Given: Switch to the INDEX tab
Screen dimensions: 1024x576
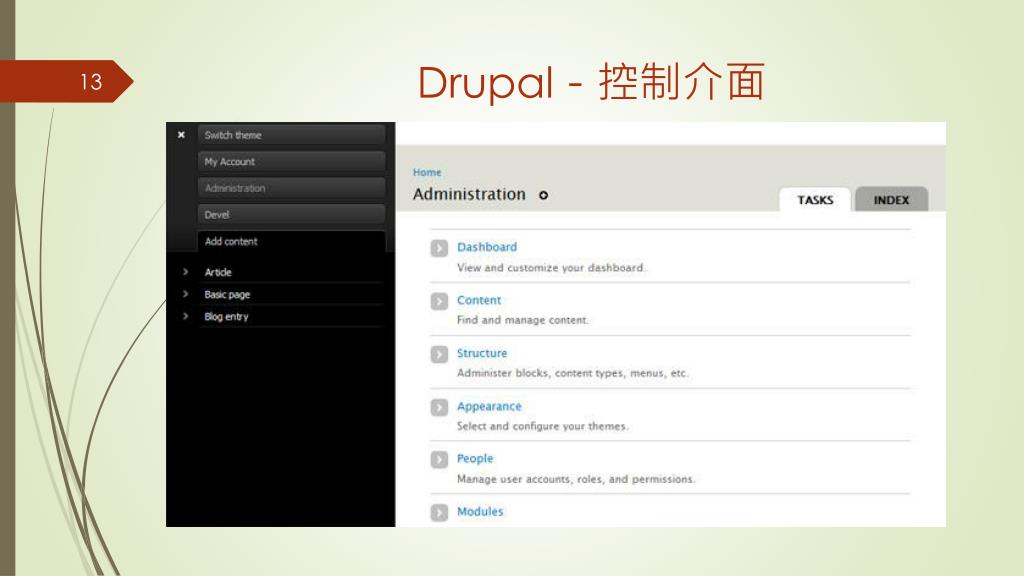Looking at the screenshot, I should (x=891, y=200).
